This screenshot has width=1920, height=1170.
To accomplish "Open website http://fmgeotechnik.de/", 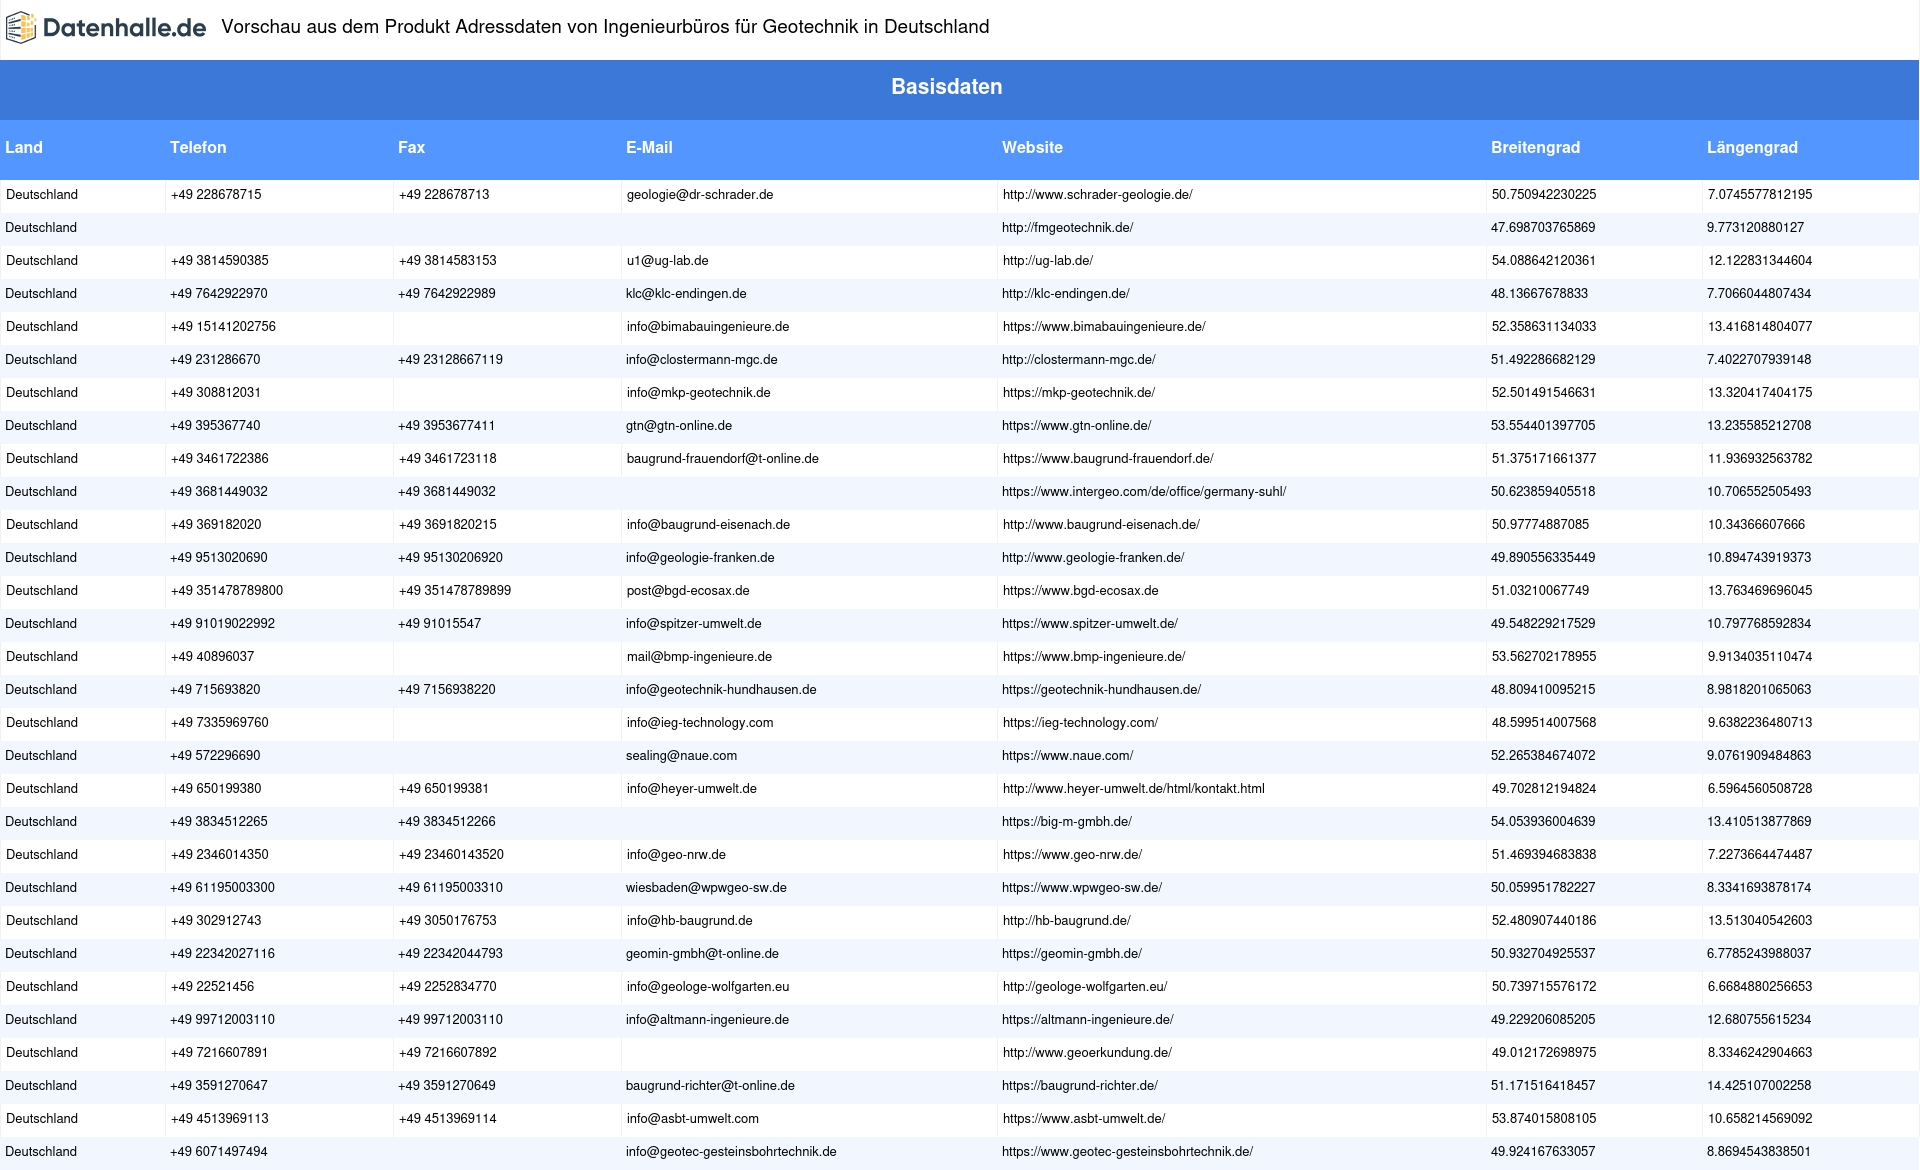I will pos(1067,228).
